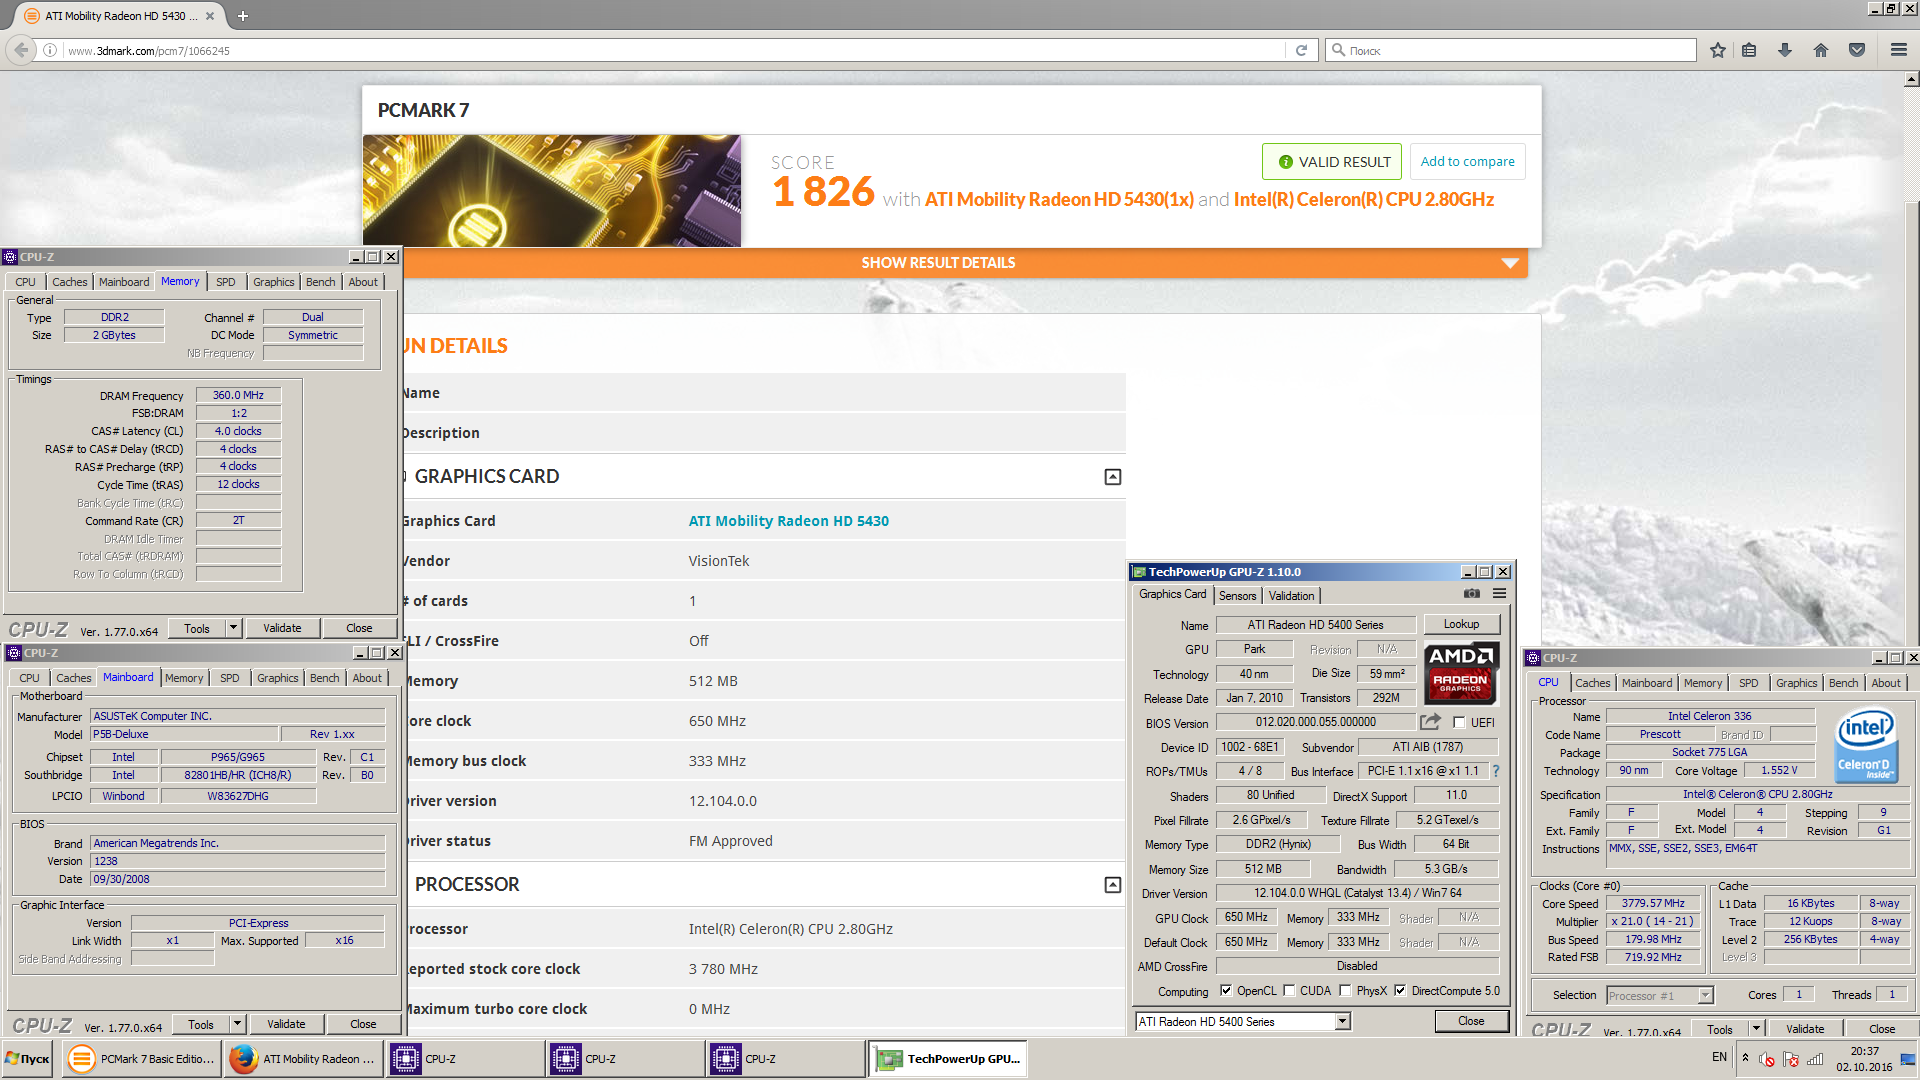Open the Firefox downloads arrow icon

(1785, 50)
